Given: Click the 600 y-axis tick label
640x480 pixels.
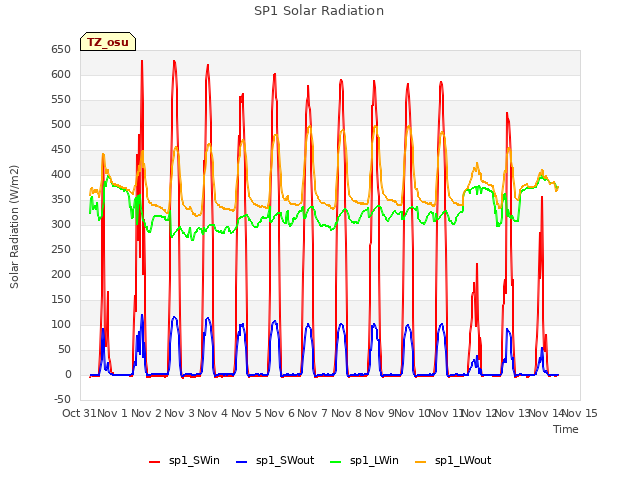Looking at the screenshot, I should (61, 75).
